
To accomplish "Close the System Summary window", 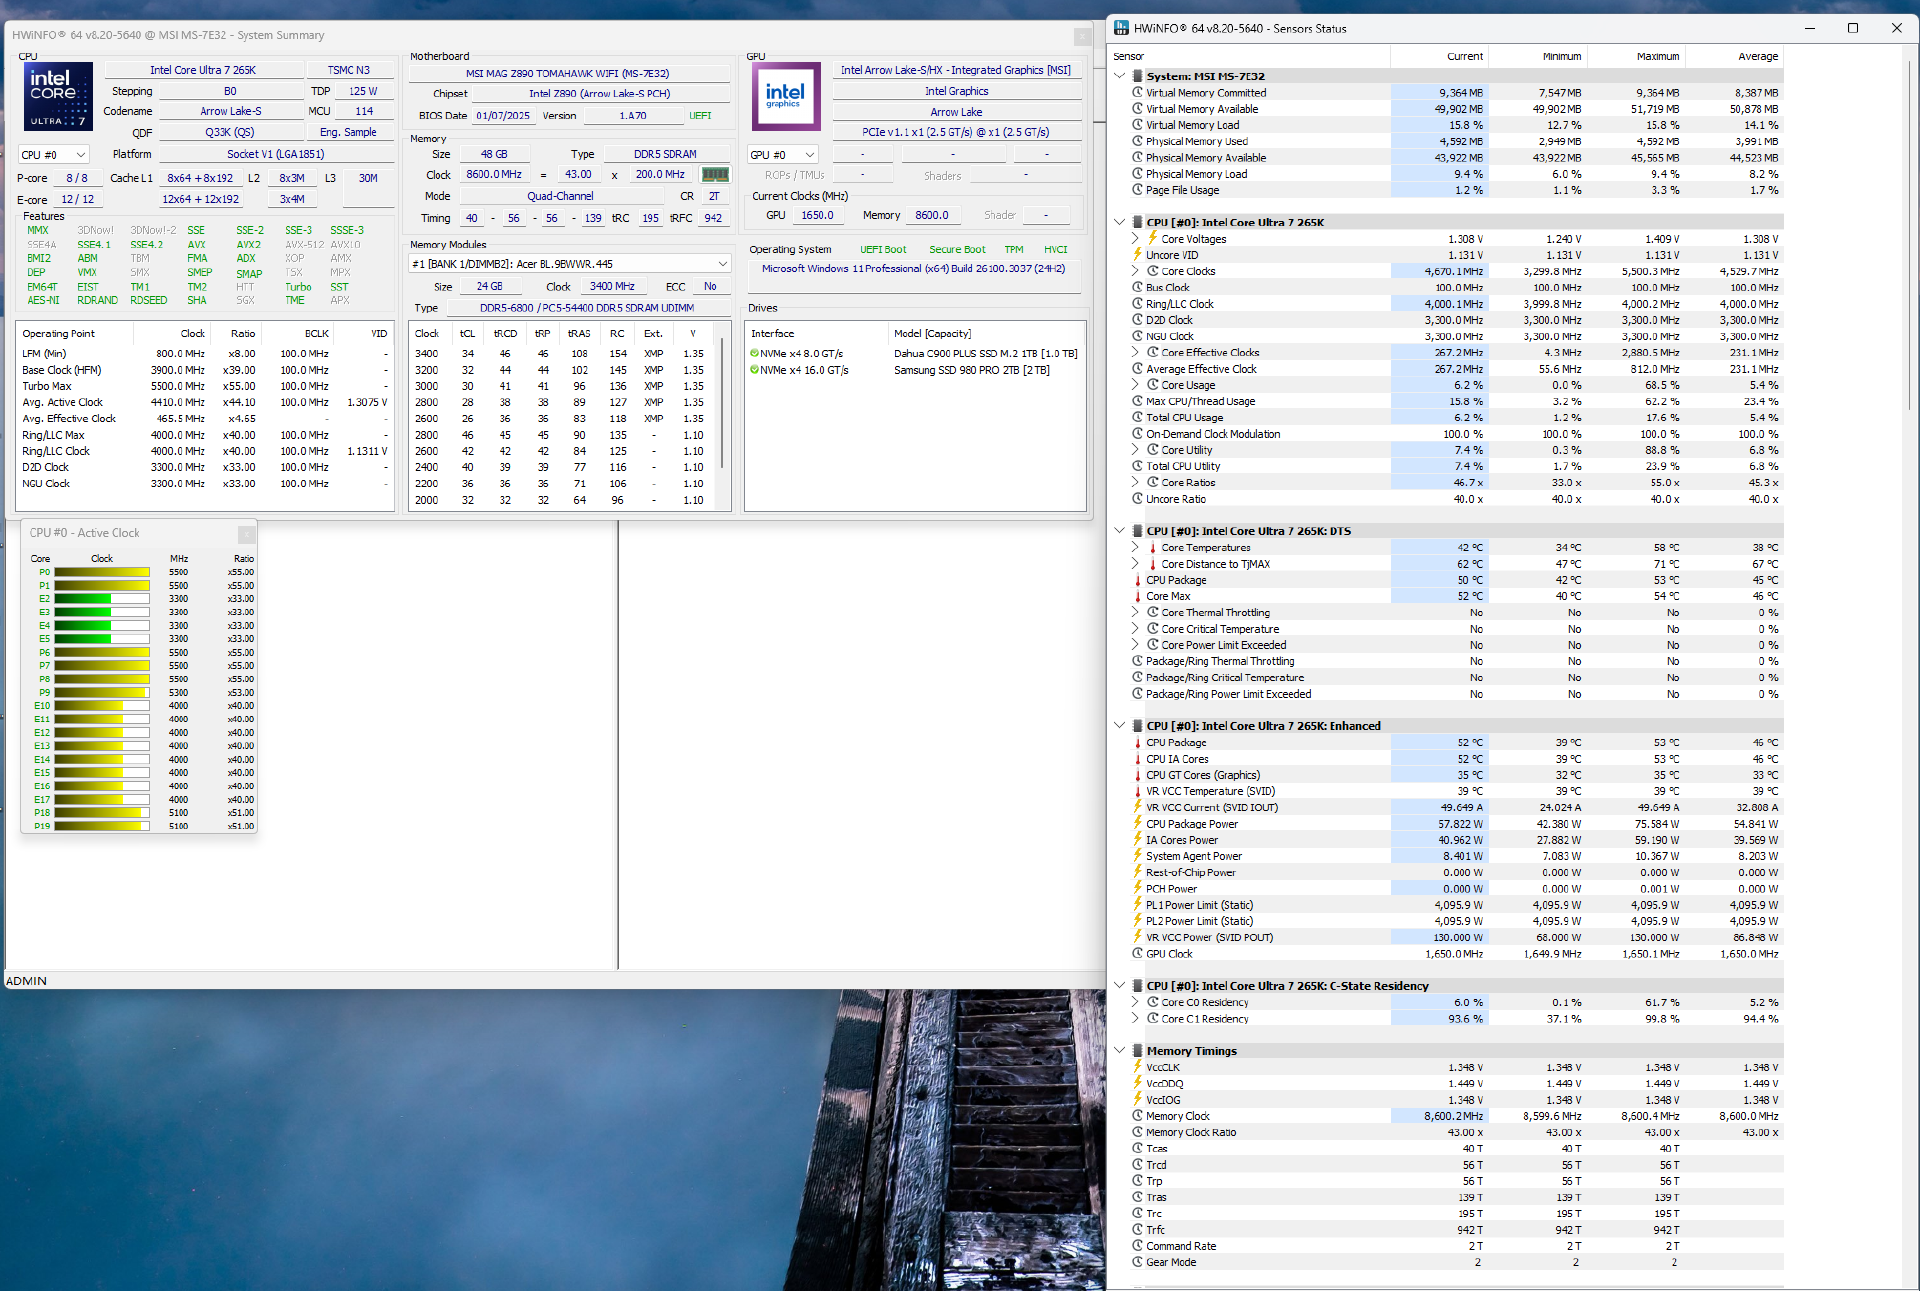I will coord(1082,36).
